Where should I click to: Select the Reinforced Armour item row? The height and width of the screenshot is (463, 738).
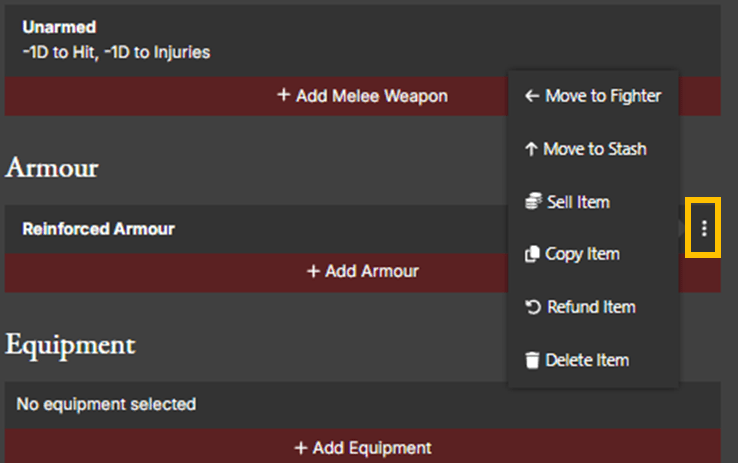[x=99, y=229]
